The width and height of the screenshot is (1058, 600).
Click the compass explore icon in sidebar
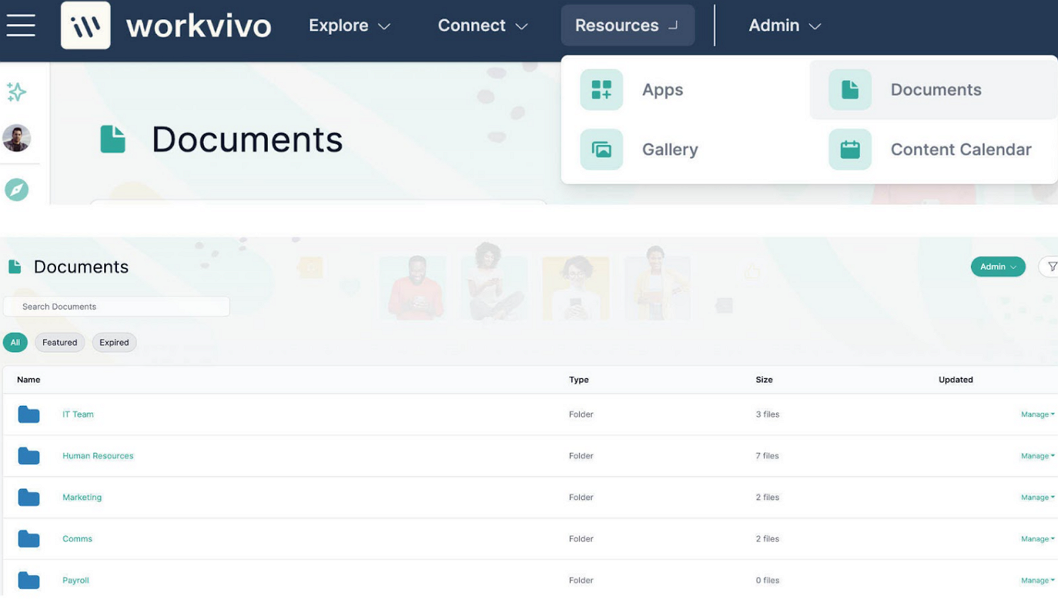click(17, 190)
